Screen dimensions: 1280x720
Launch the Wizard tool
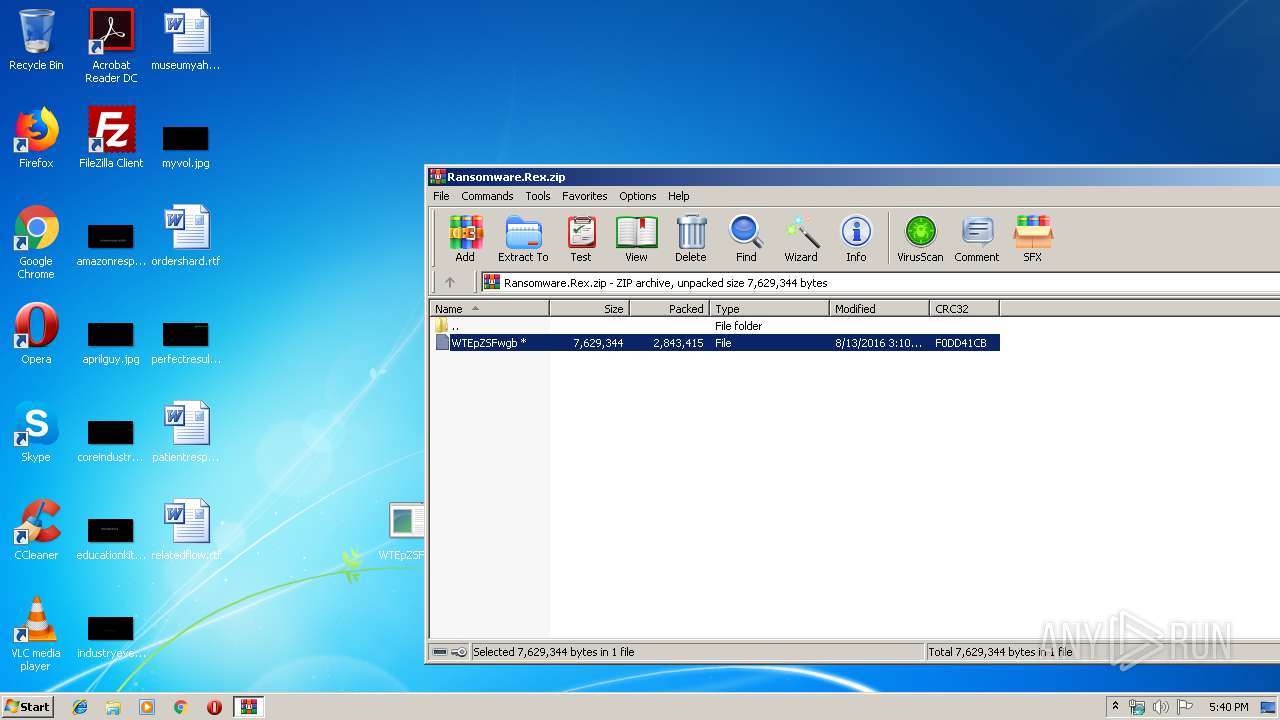pos(801,239)
